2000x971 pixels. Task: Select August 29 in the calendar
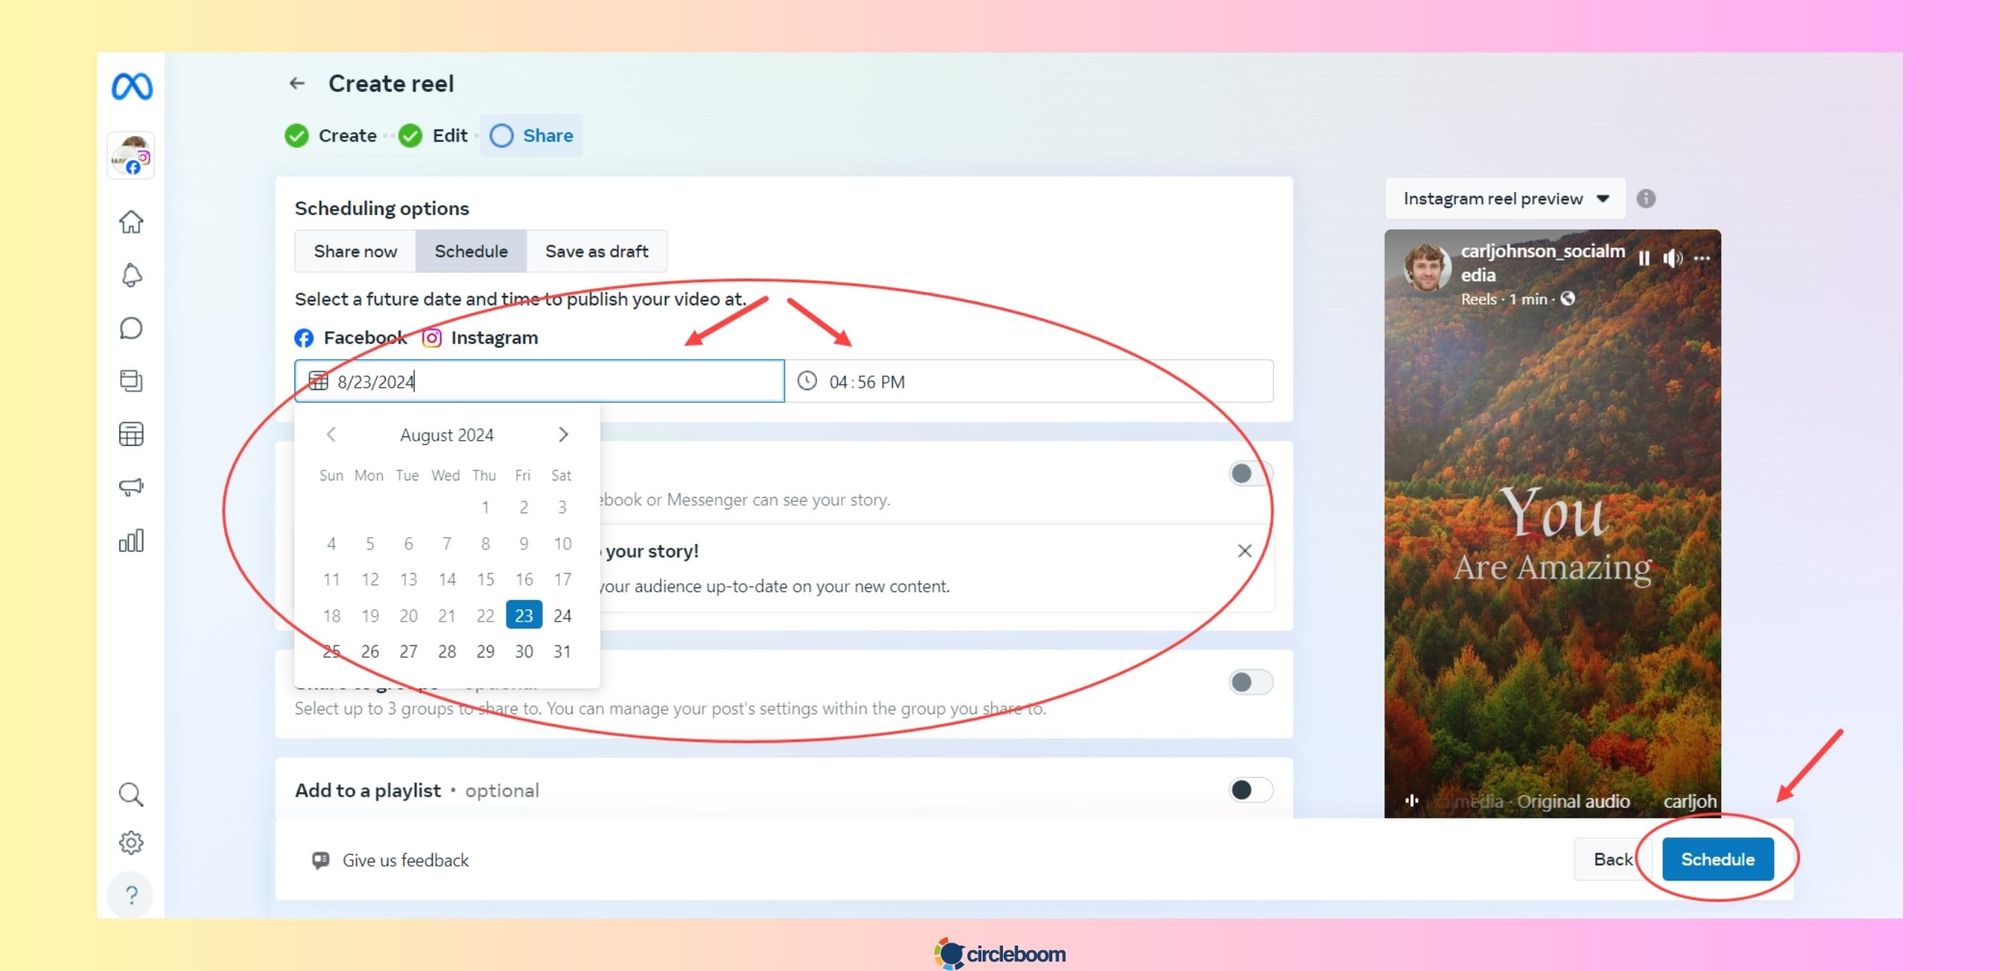pos(485,651)
